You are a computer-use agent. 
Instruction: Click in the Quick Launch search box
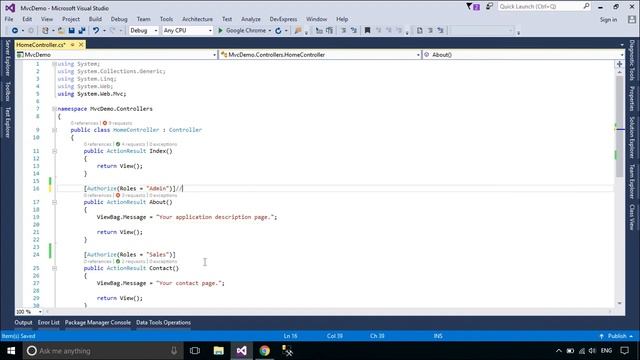pos(544,7)
